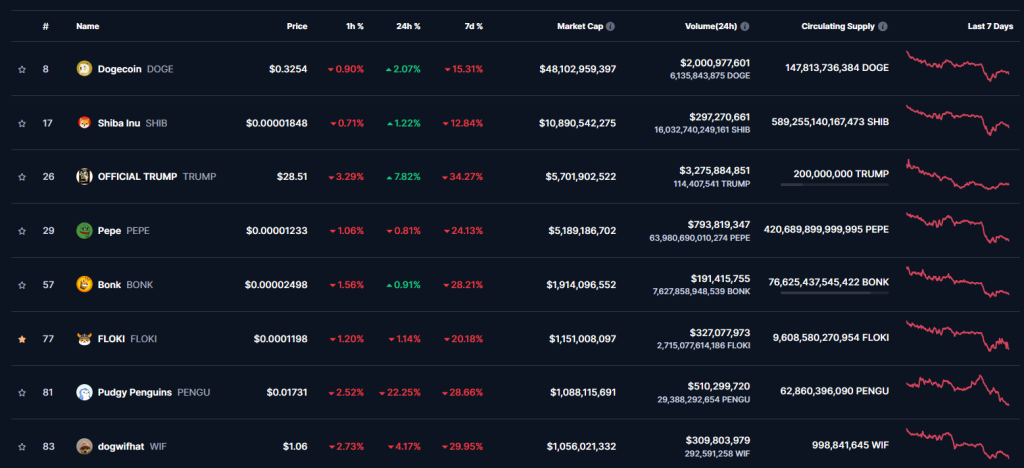Star Dogecoin to add to watchlist
Viewport: 1024px width, 468px height.
click(22, 69)
